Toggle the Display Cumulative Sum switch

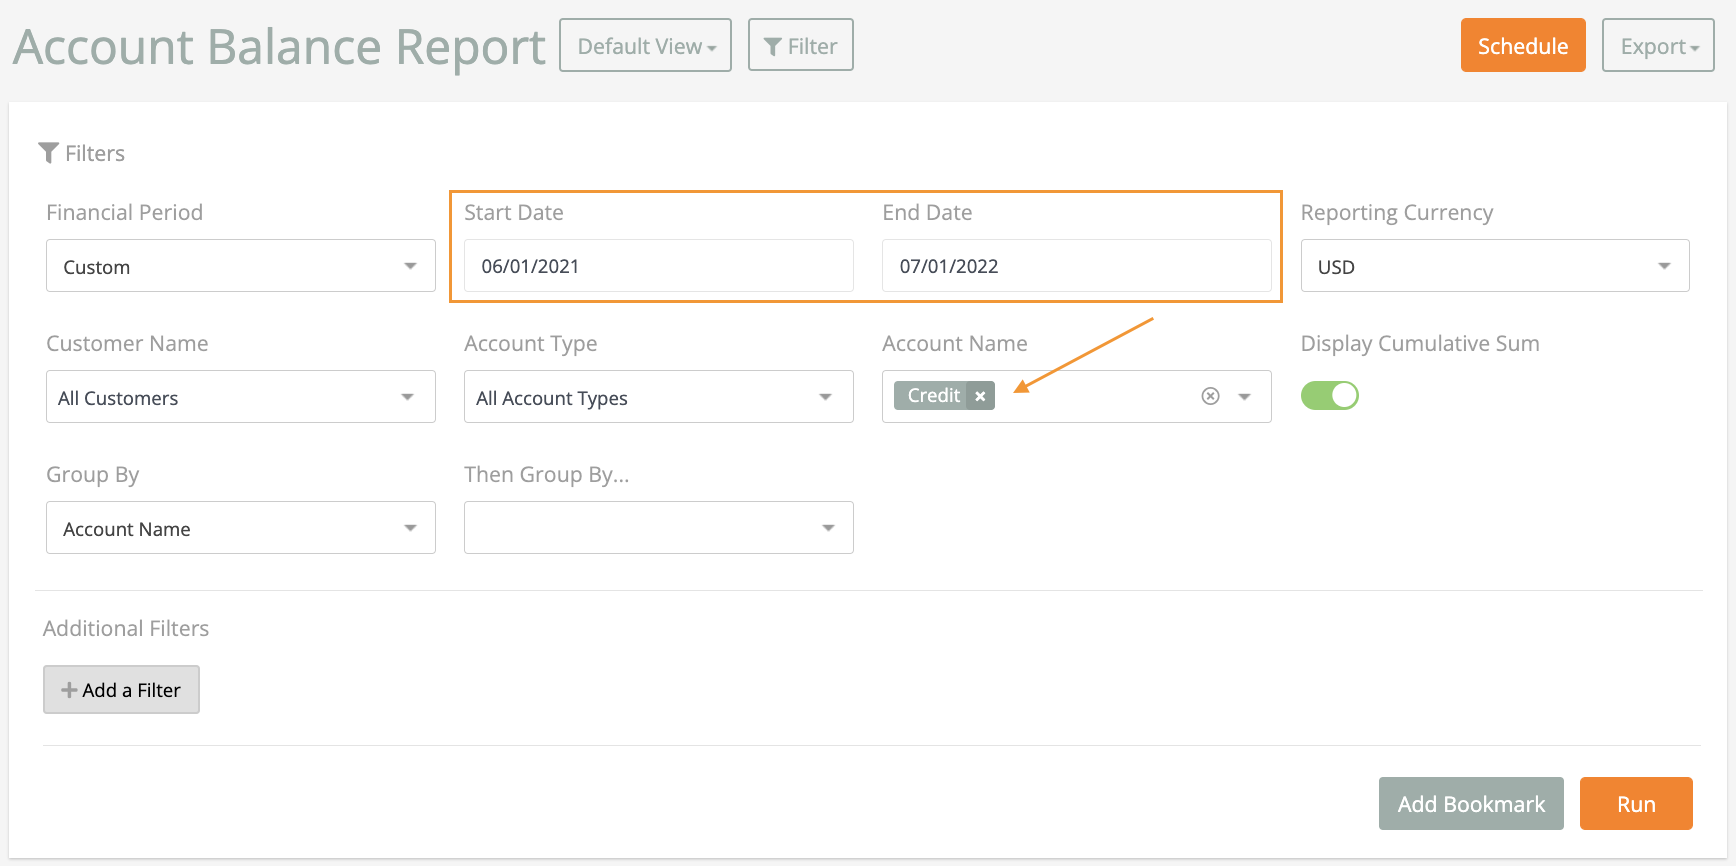pos(1329,396)
